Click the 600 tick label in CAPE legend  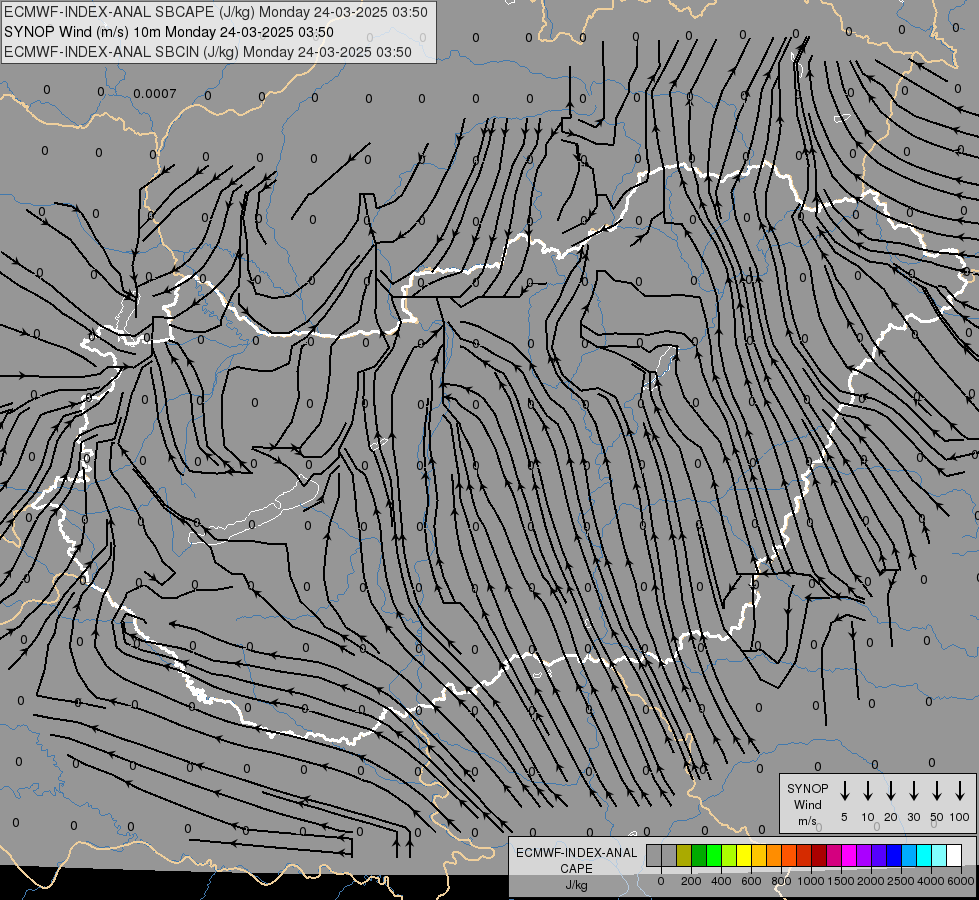751,881
